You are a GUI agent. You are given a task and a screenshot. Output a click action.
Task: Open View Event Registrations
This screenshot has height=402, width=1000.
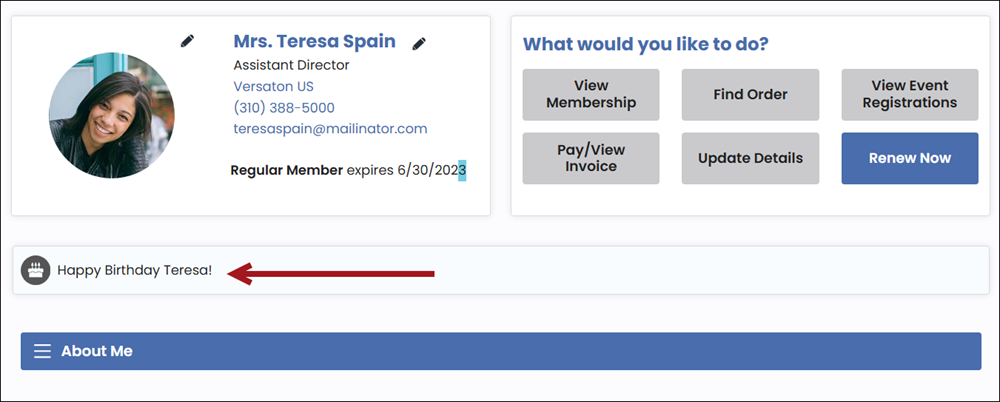909,94
